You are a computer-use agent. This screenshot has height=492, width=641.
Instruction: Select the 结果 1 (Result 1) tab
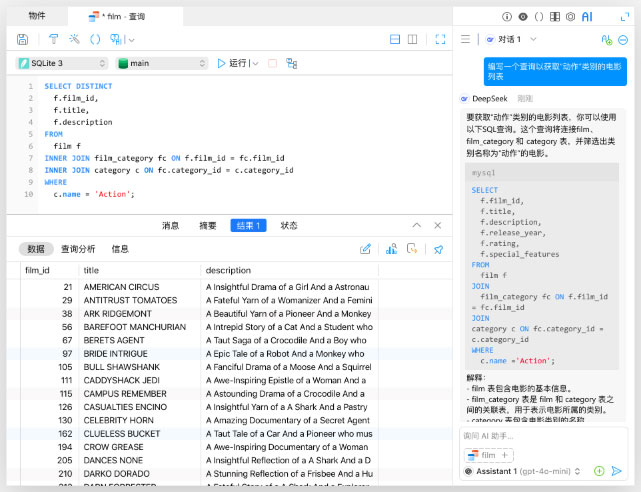pos(249,226)
